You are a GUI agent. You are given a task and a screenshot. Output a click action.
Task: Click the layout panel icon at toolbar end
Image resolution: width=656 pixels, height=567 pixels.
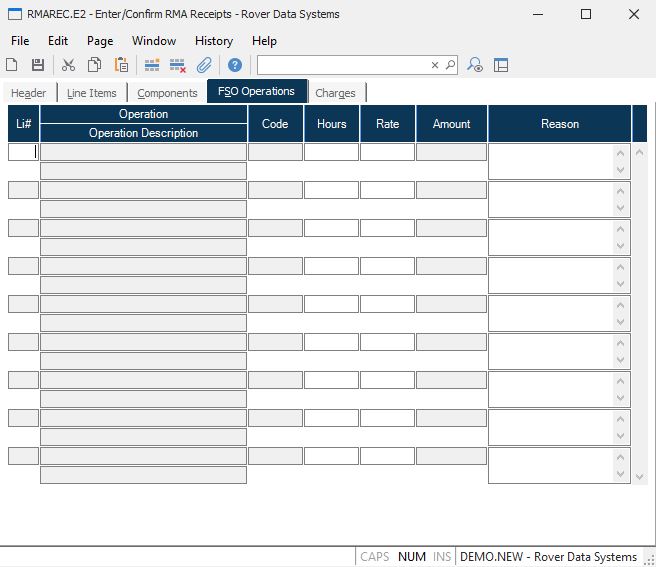point(501,65)
